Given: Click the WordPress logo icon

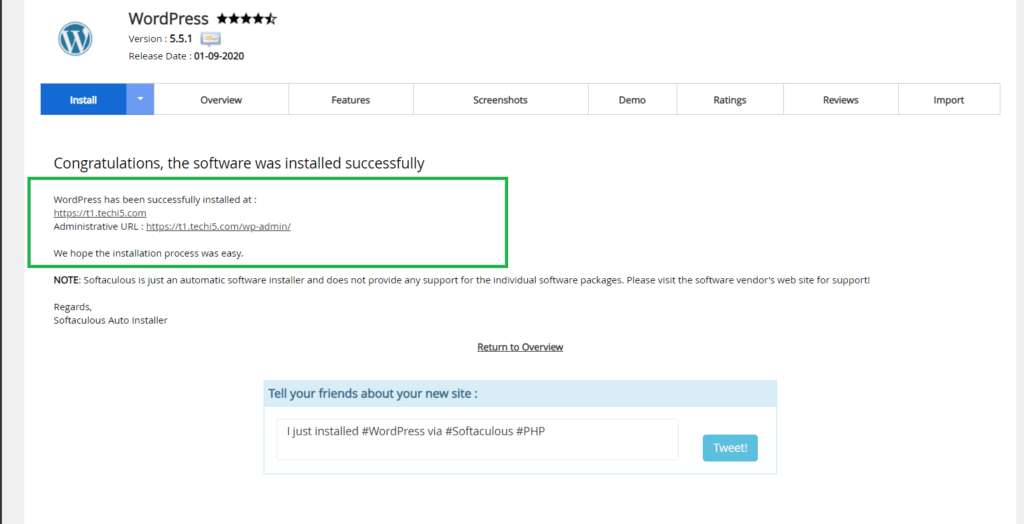Looking at the screenshot, I should [x=75, y=39].
